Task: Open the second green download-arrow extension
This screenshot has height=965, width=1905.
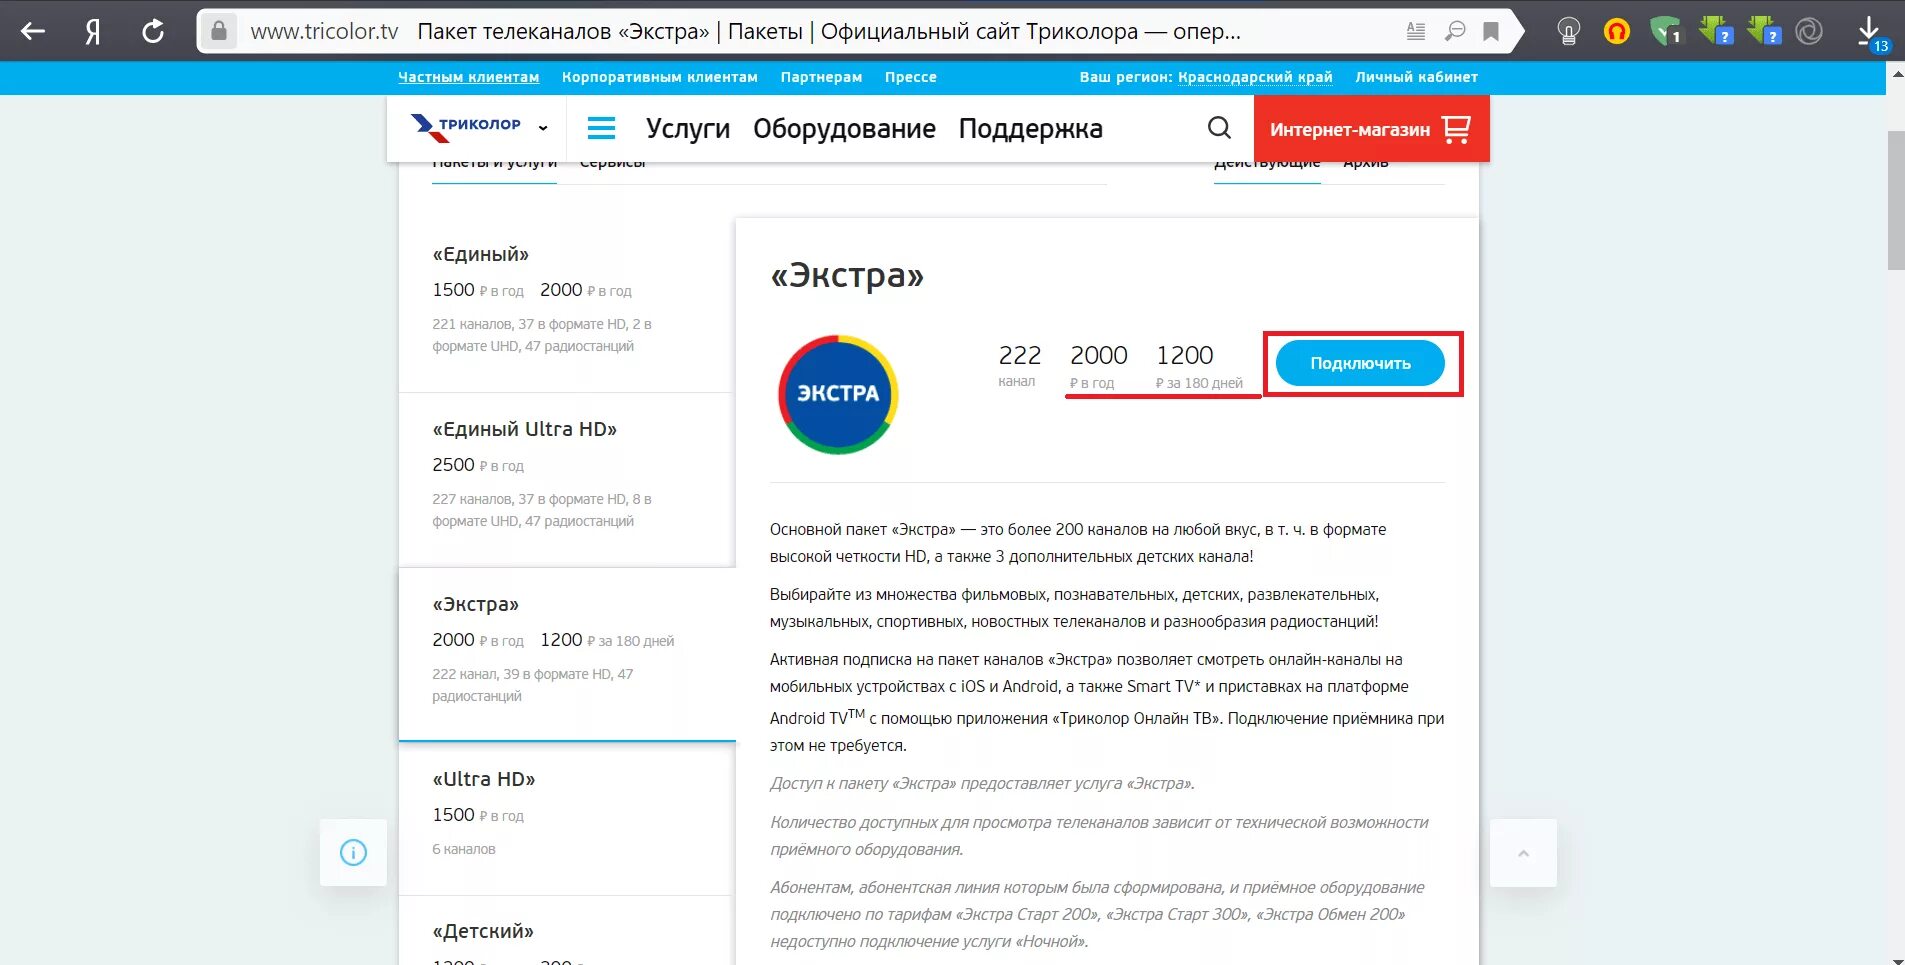Action: (1764, 30)
